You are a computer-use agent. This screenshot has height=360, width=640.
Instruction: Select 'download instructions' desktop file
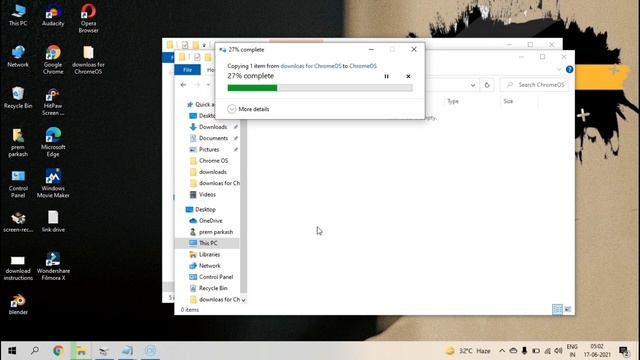tap(18, 268)
